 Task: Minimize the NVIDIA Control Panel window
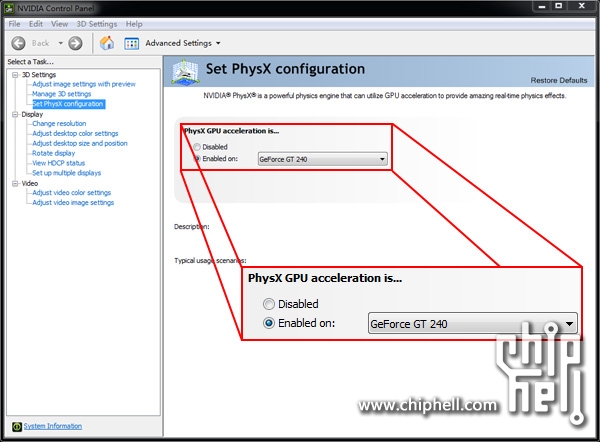542,7
